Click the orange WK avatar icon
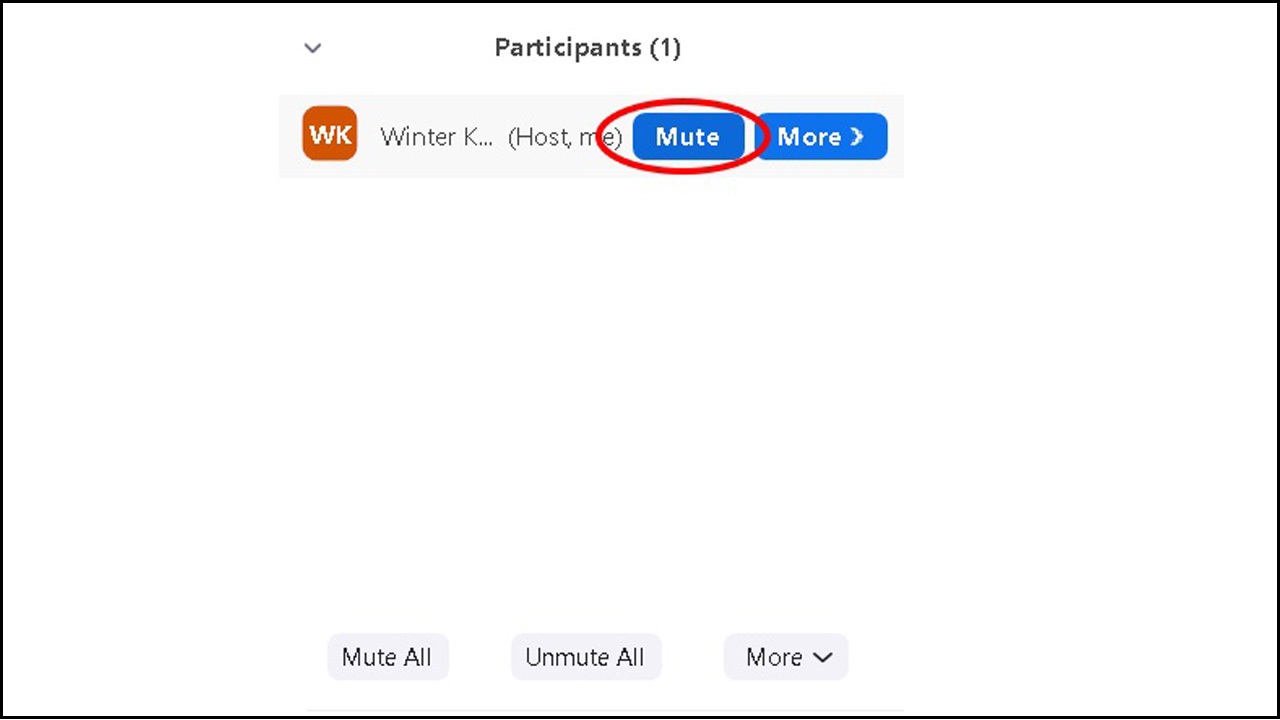The height and width of the screenshot is (720, 1280). click(329, 134)
